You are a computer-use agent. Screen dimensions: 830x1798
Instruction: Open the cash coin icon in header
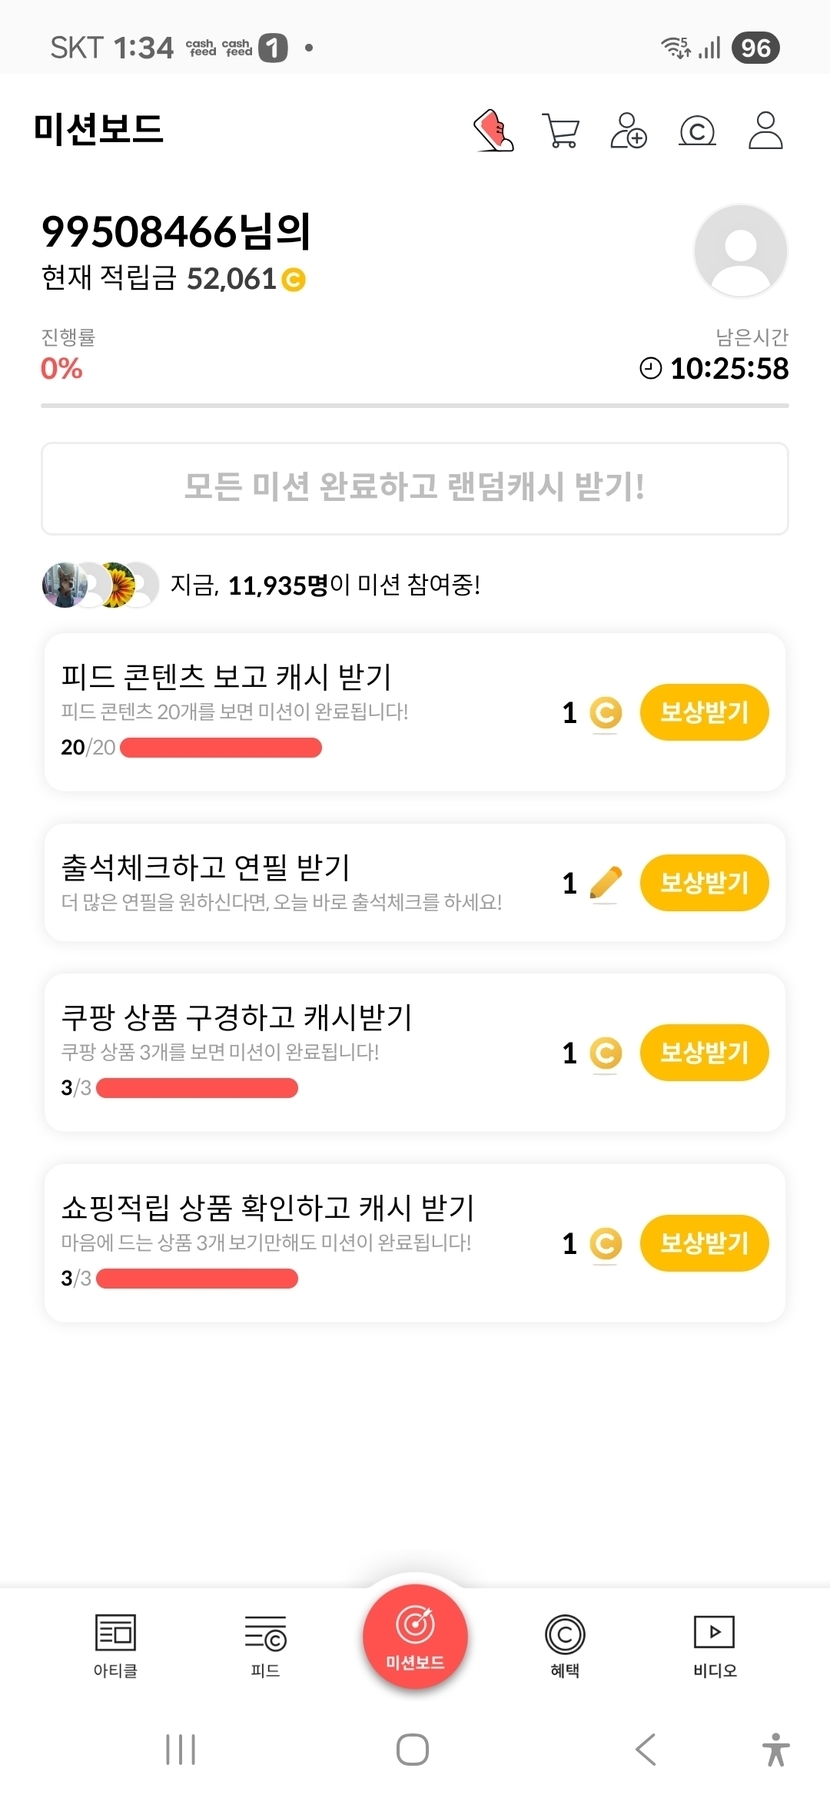(697, 131)
